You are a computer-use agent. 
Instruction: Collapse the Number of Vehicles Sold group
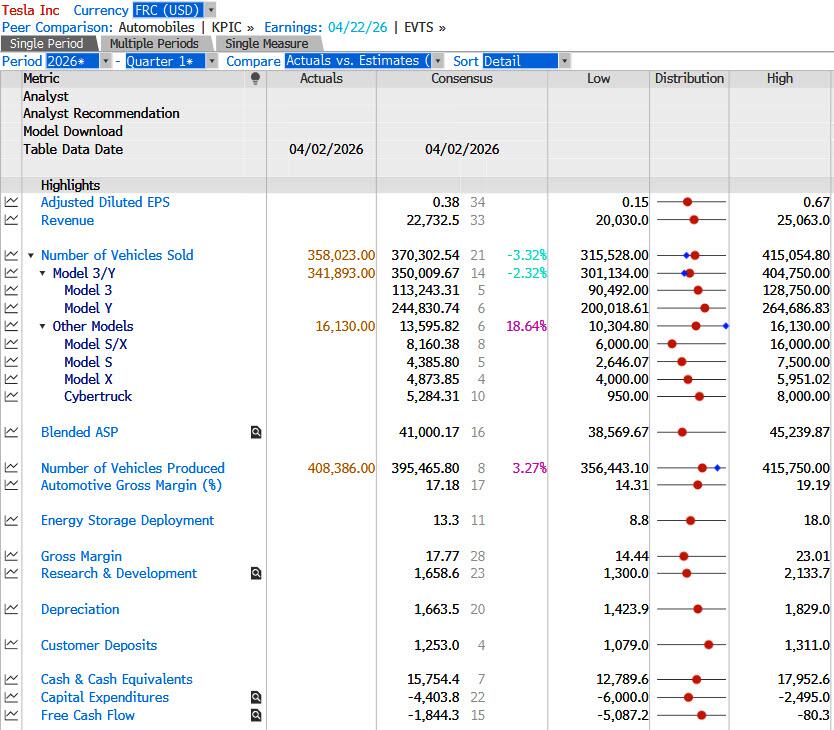click(x=31, y=256)
